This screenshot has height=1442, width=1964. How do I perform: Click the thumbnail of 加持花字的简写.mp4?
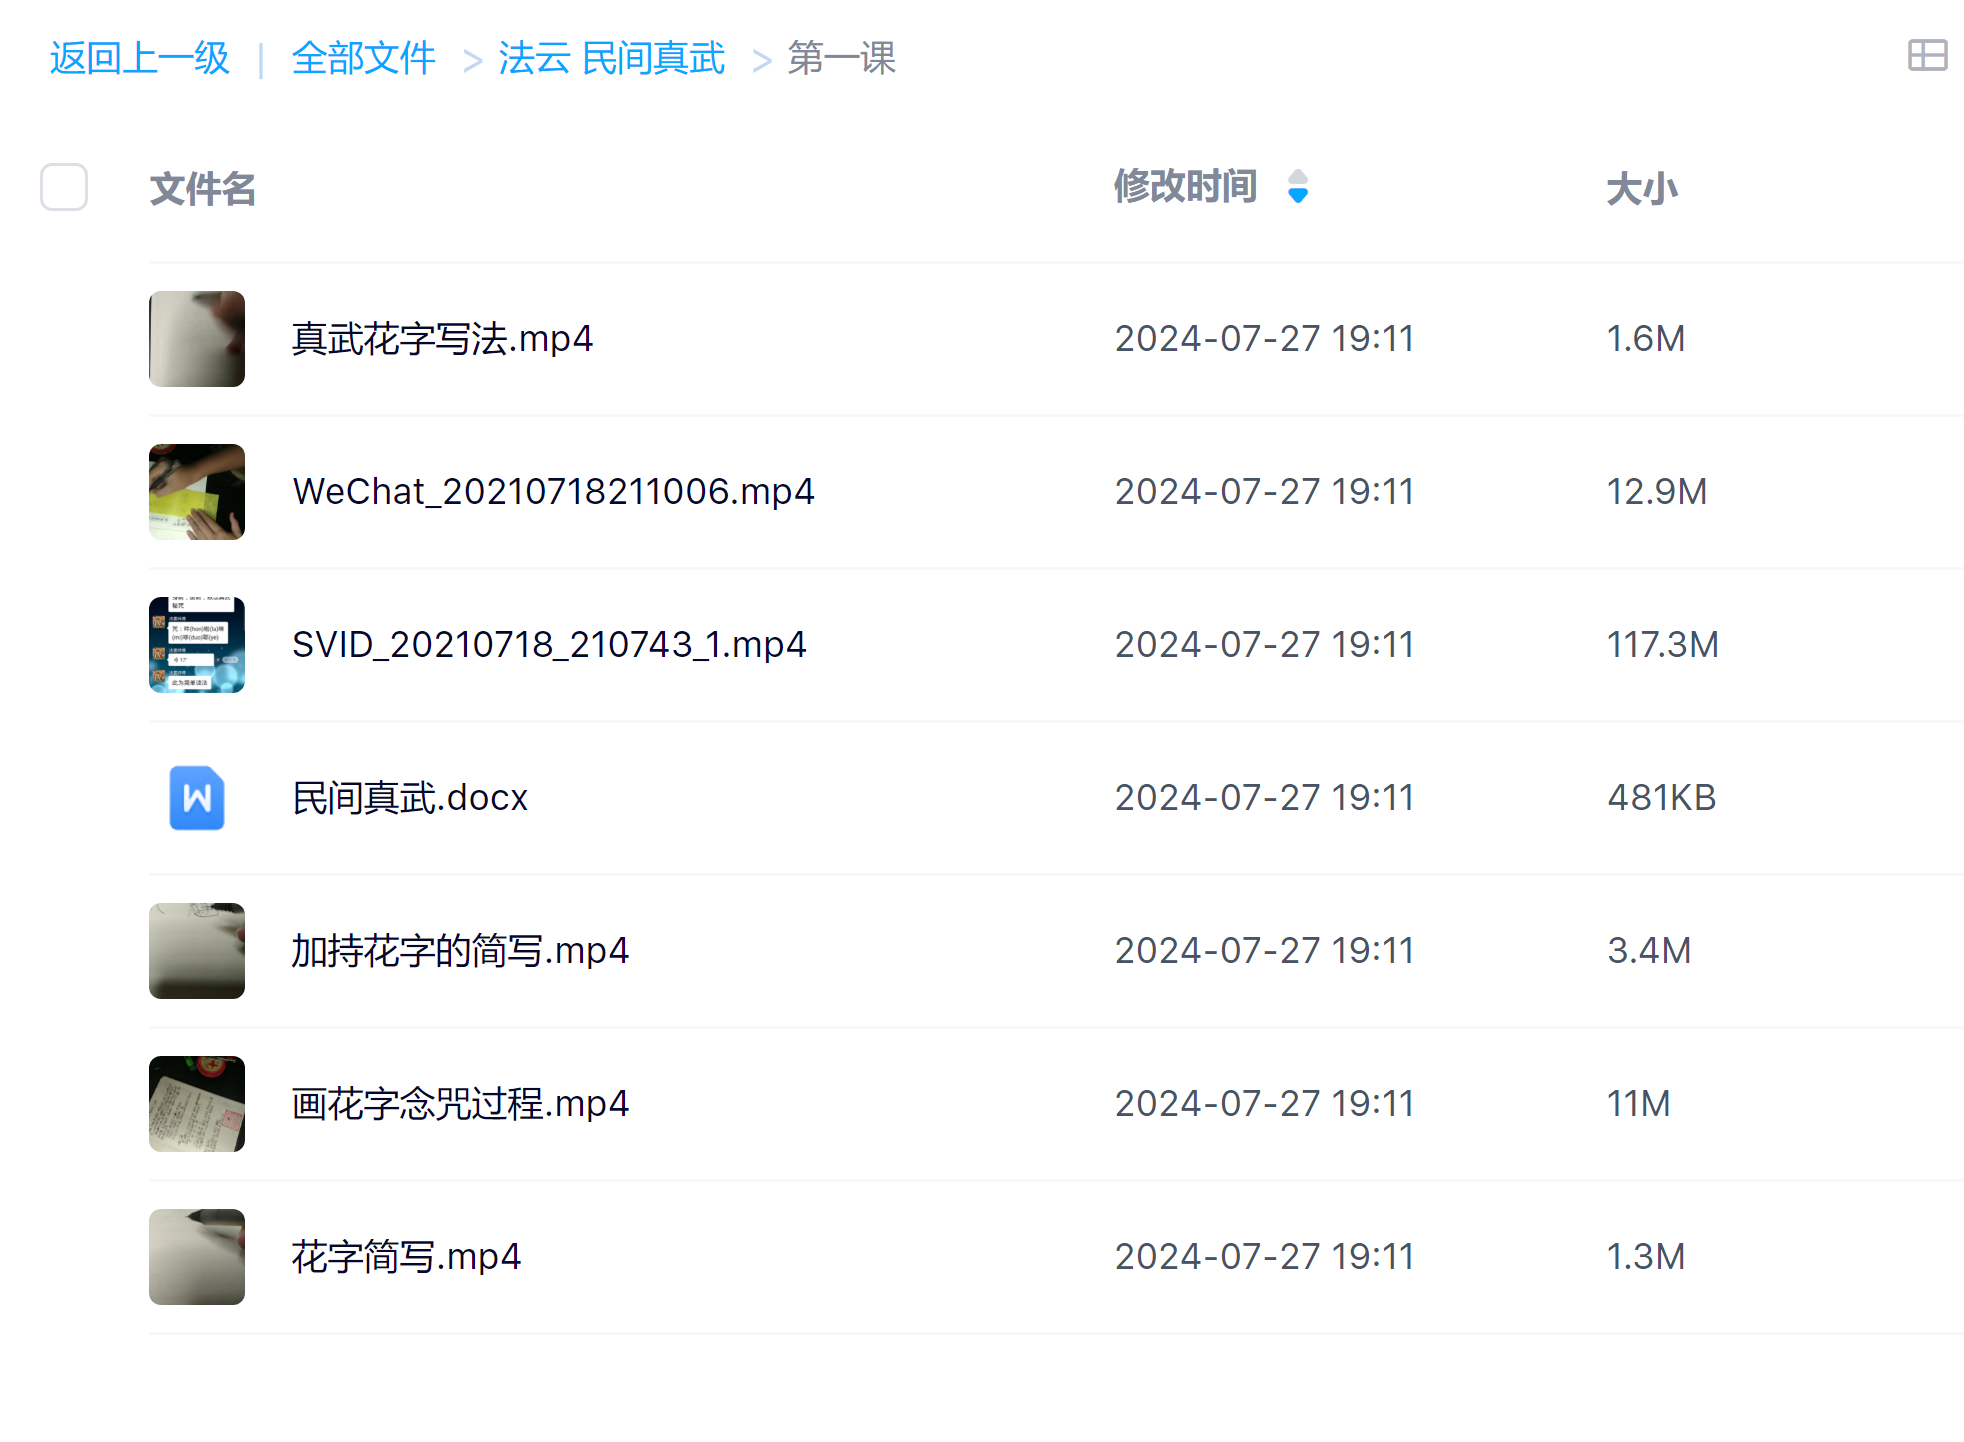[197, 951]
